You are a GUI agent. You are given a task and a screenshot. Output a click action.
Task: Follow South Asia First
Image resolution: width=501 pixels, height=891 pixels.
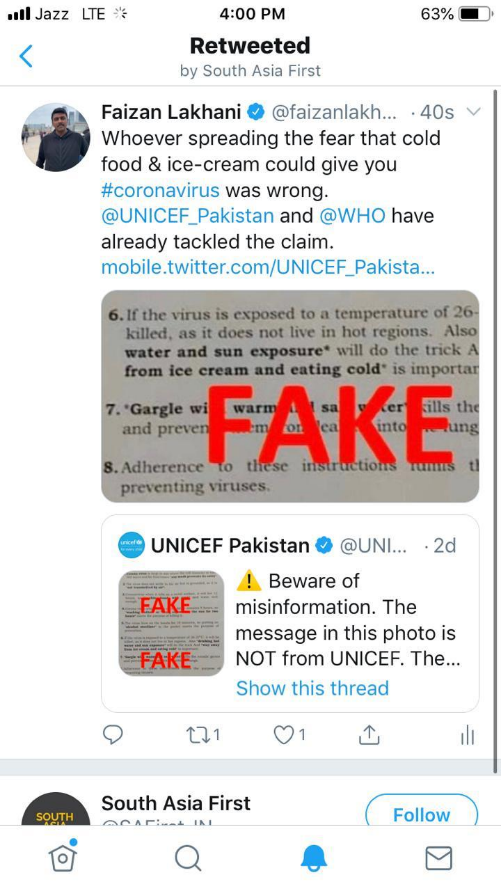coord(421,811)
